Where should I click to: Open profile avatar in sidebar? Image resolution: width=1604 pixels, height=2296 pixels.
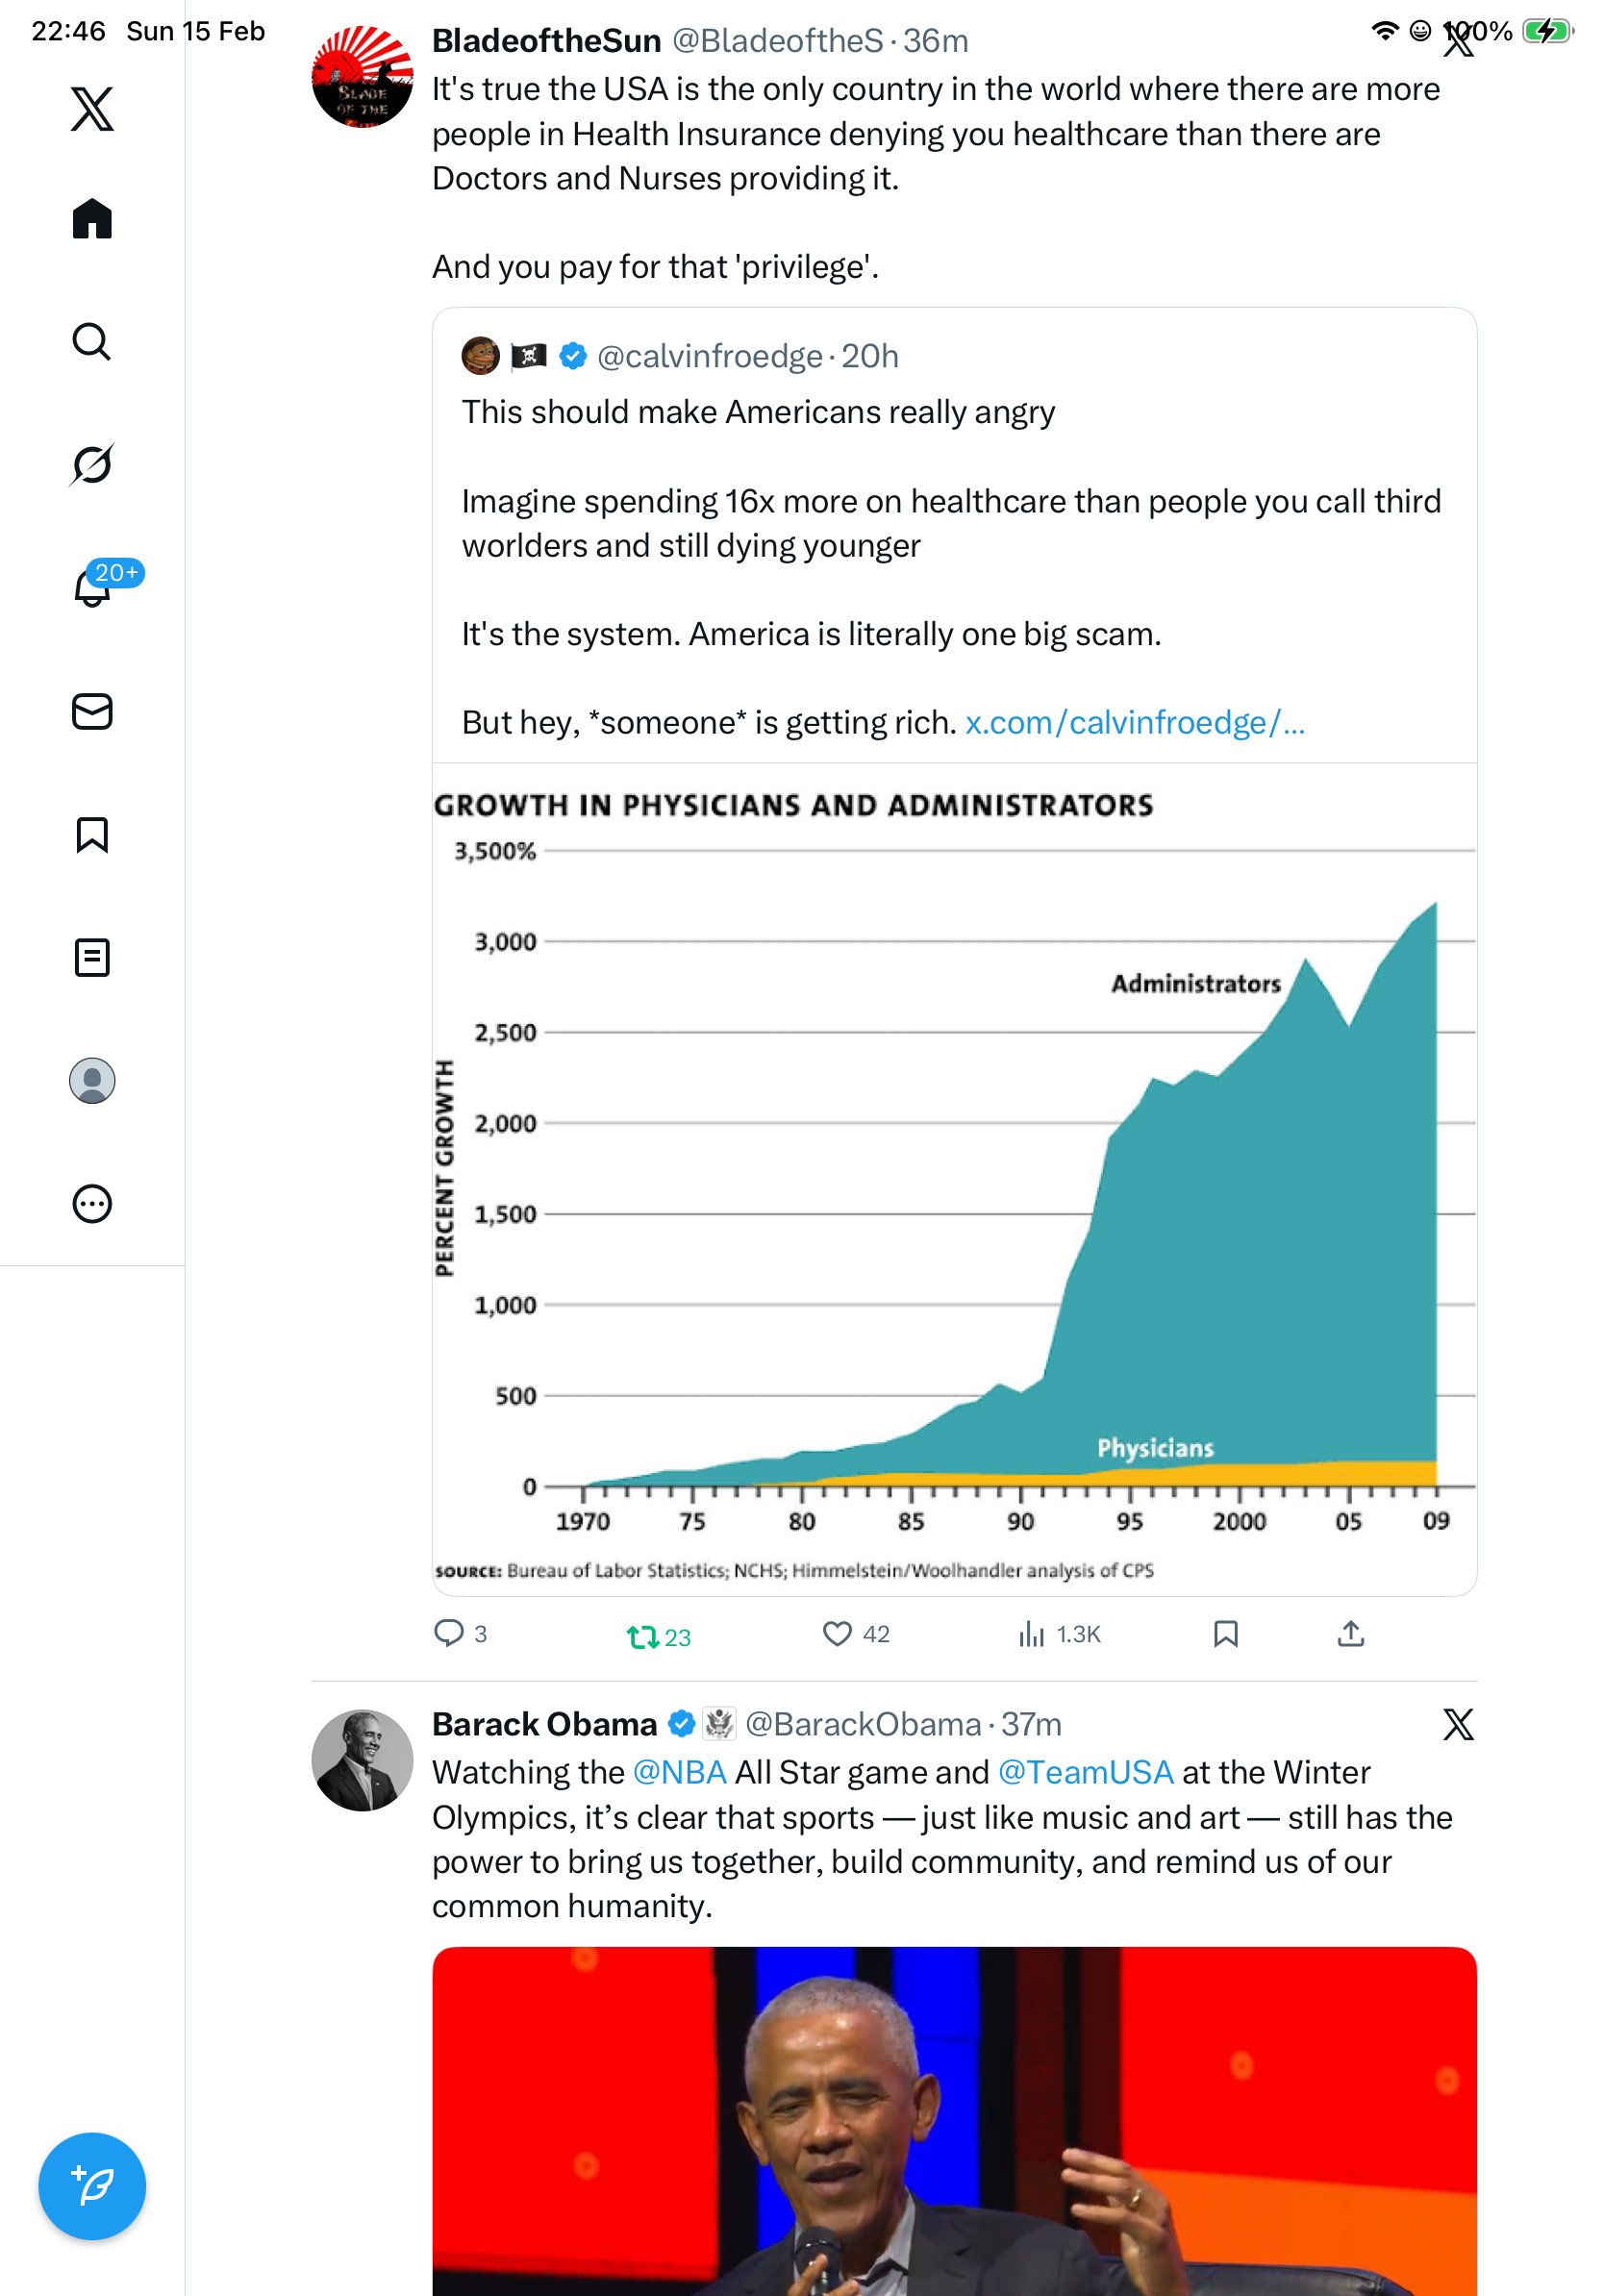click(92, 1080)
